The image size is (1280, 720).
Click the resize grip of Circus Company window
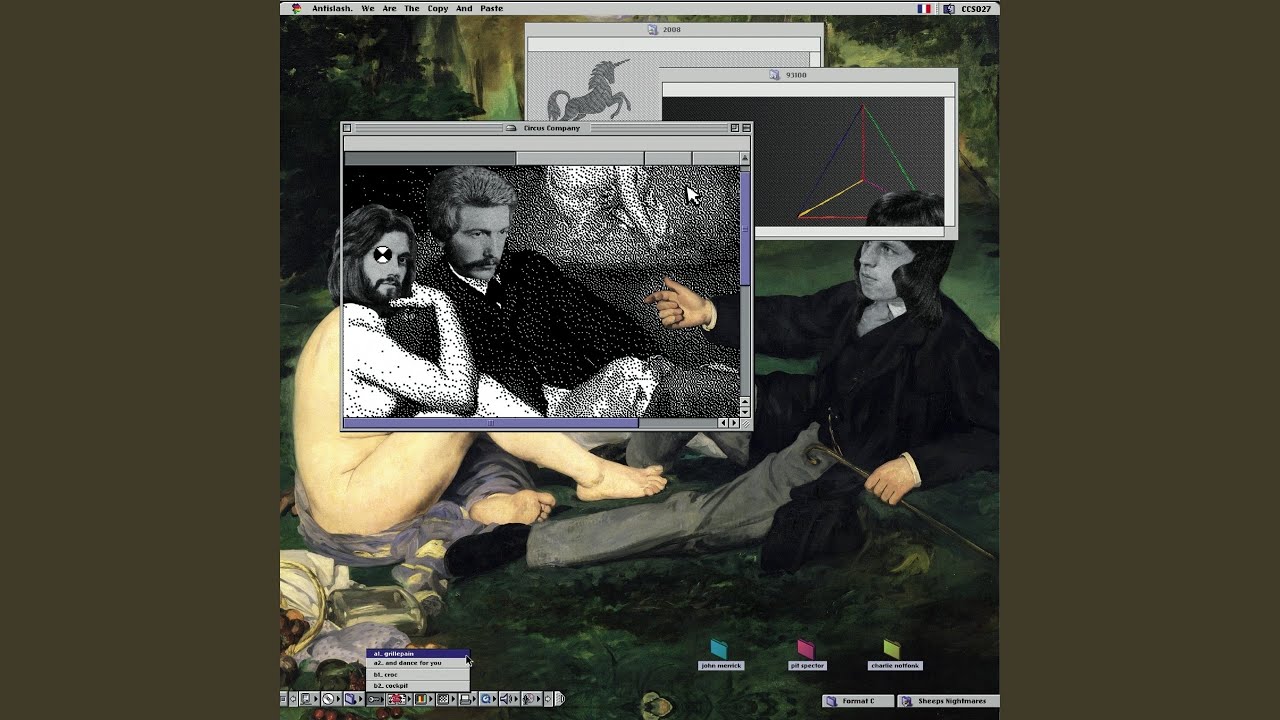point(745,423)
